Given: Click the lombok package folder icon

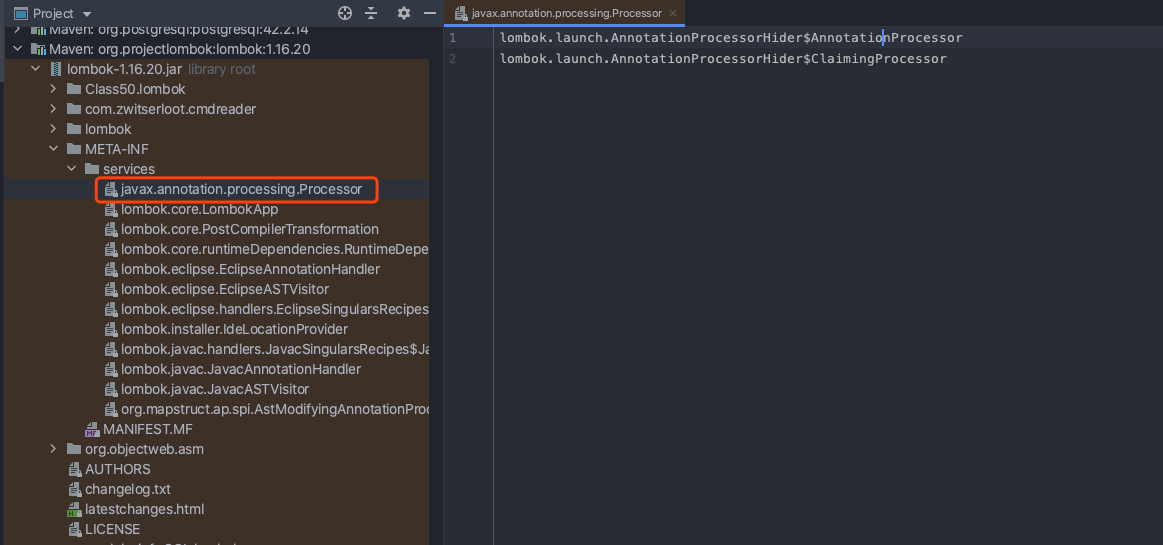Looking at the screenshot, I should pos(73,130).
